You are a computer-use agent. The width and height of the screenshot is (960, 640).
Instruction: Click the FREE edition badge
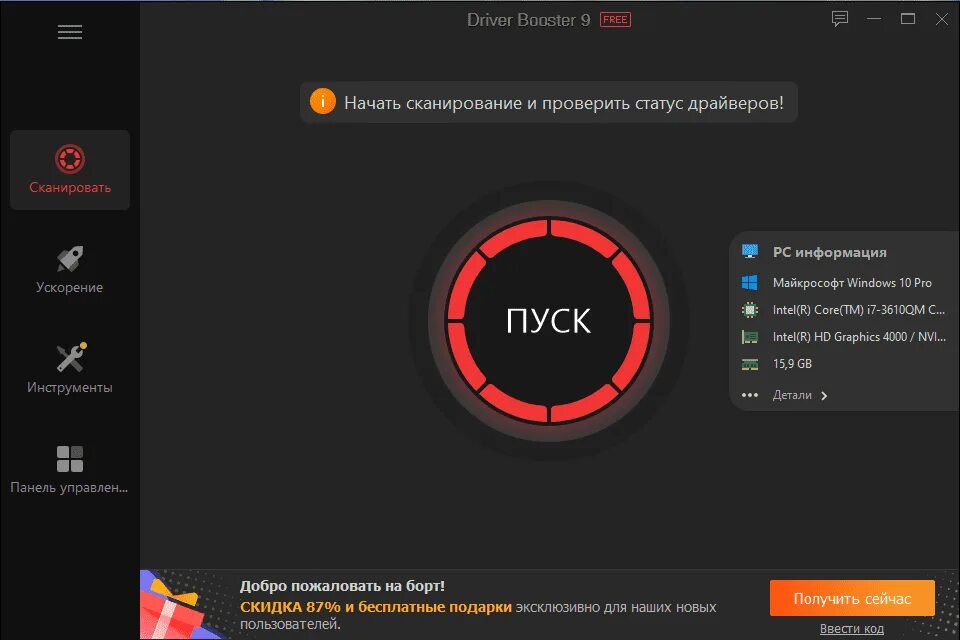pos(615,20)
